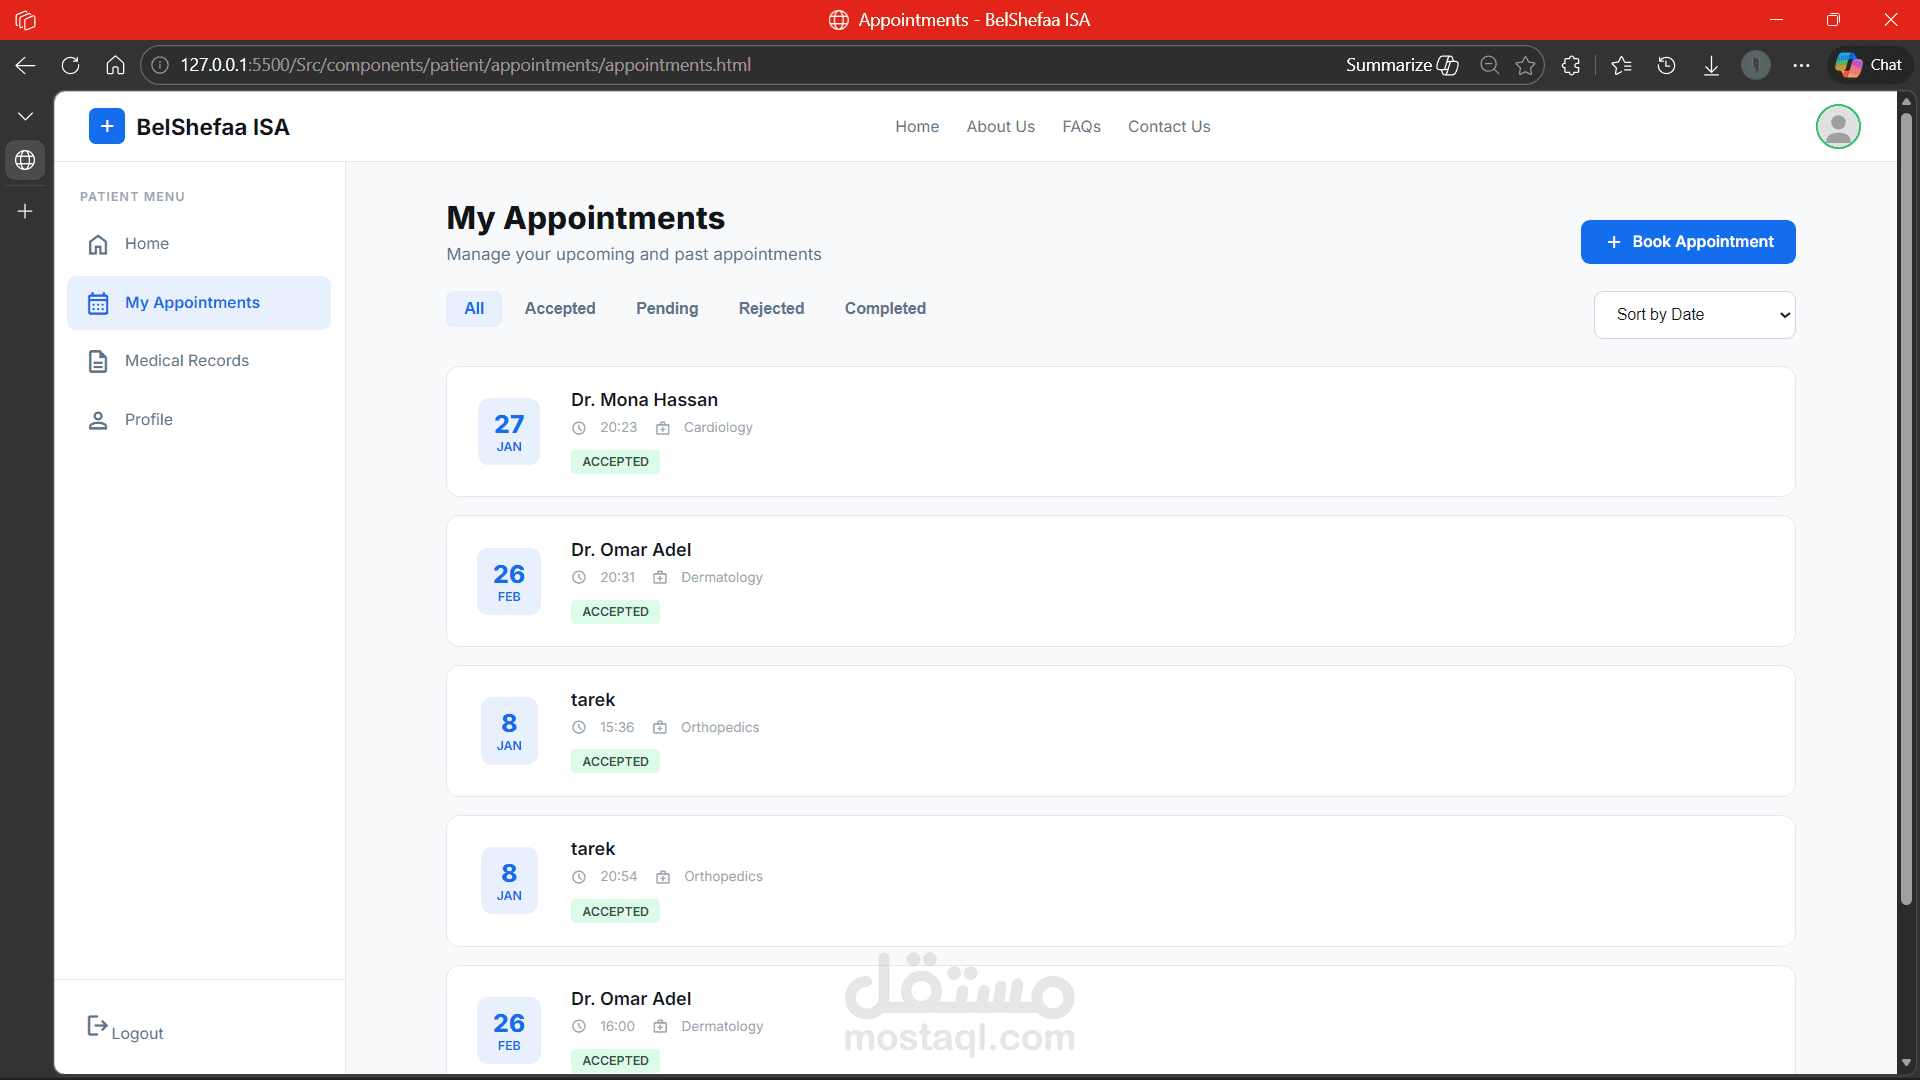Open the user profile avatar icon
The width and height of the screenshot is (1920, 1080).
point(1837,127)
